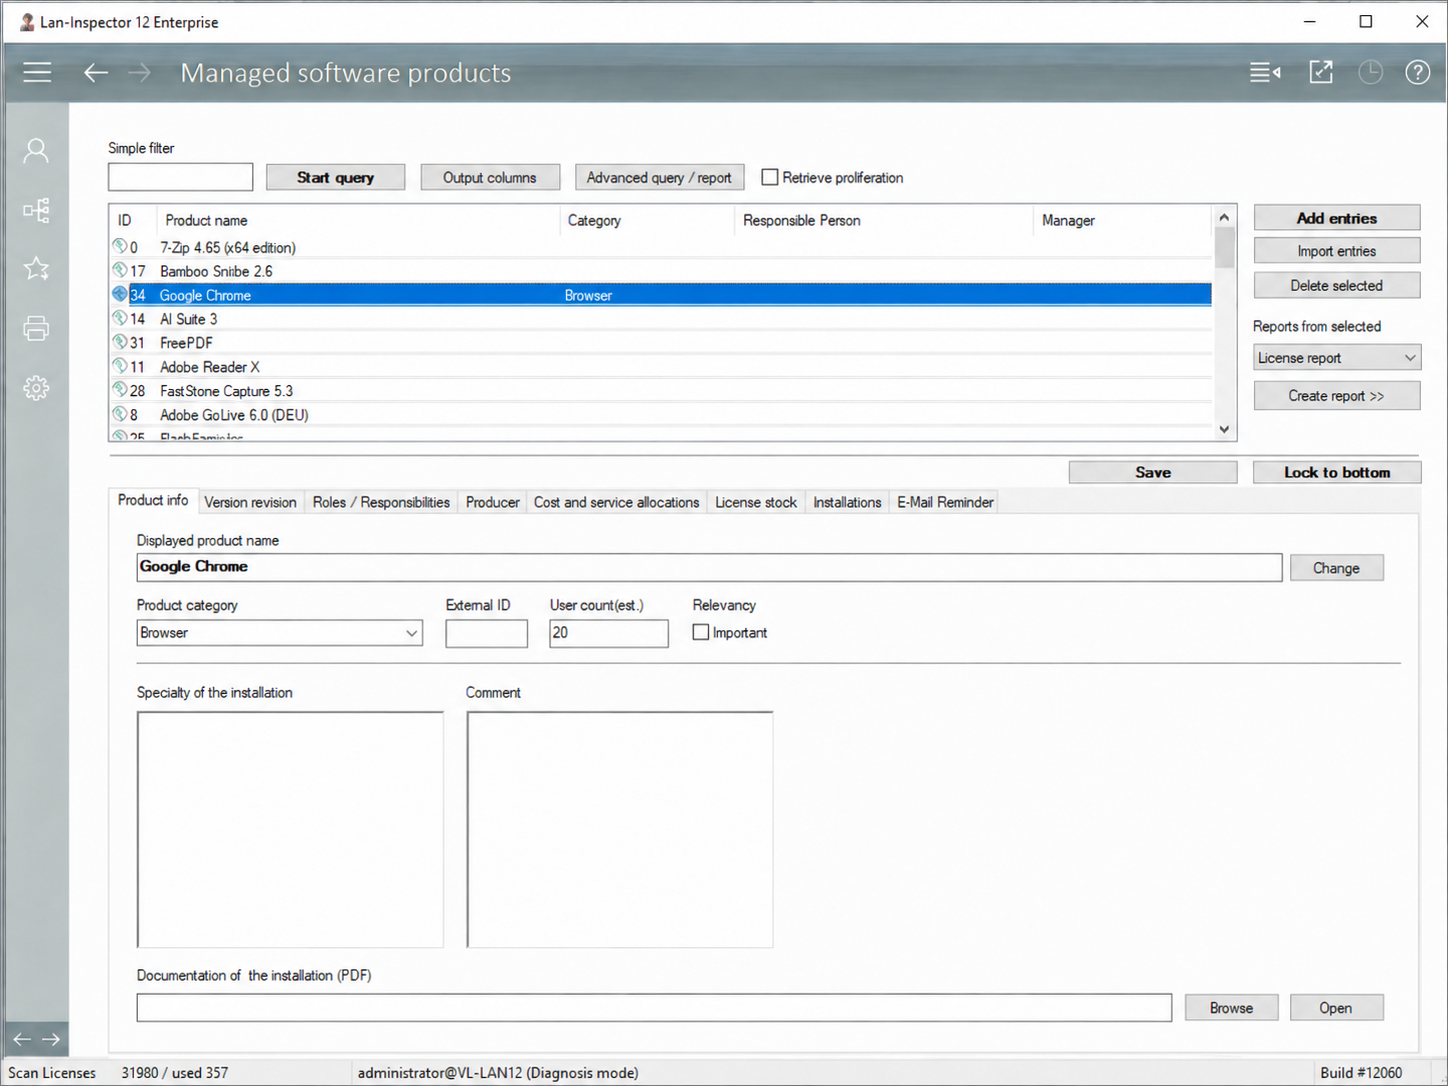Open view in external window icon
This screenshot has width=1448, height=1086.
click(1321, 72)
